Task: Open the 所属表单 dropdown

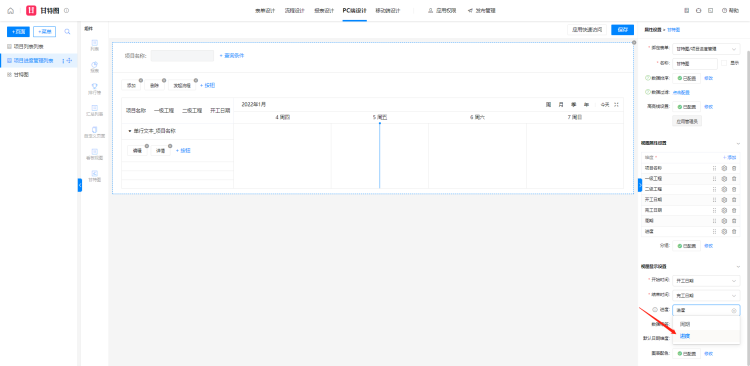Action: (706, 49)
